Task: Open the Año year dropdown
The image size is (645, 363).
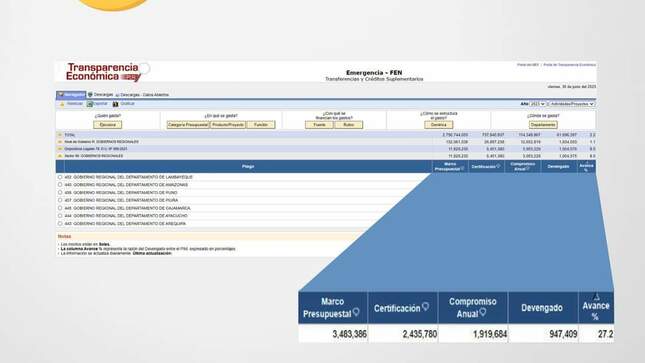Action: [x=538, y=104]
